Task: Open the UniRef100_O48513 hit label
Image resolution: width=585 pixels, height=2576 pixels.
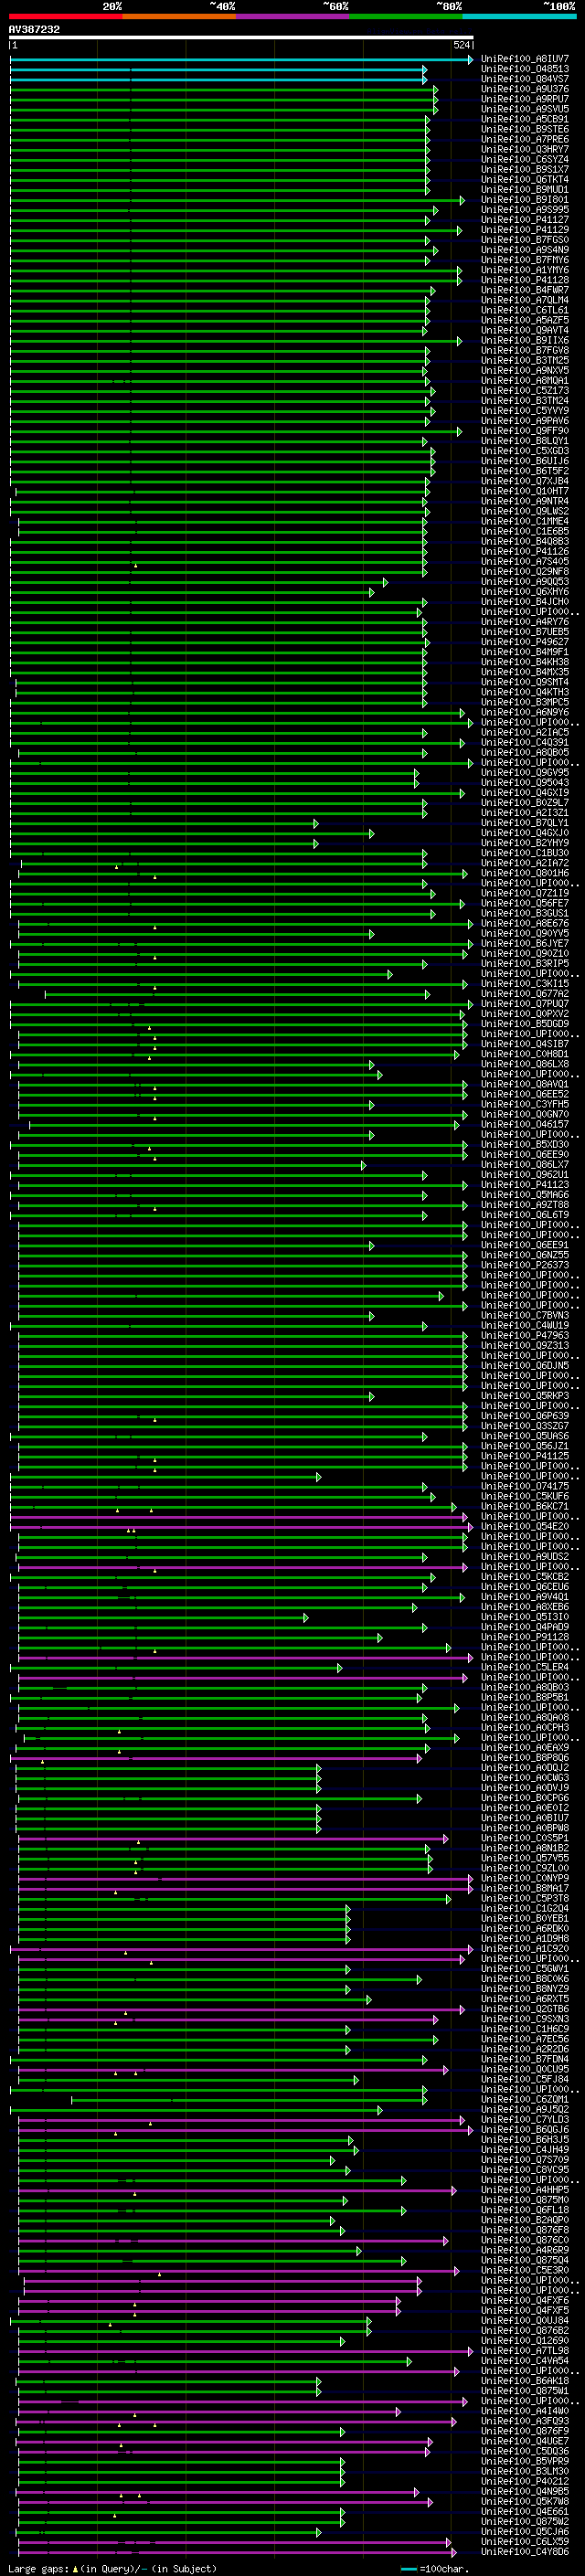Action: click(525, 69)
